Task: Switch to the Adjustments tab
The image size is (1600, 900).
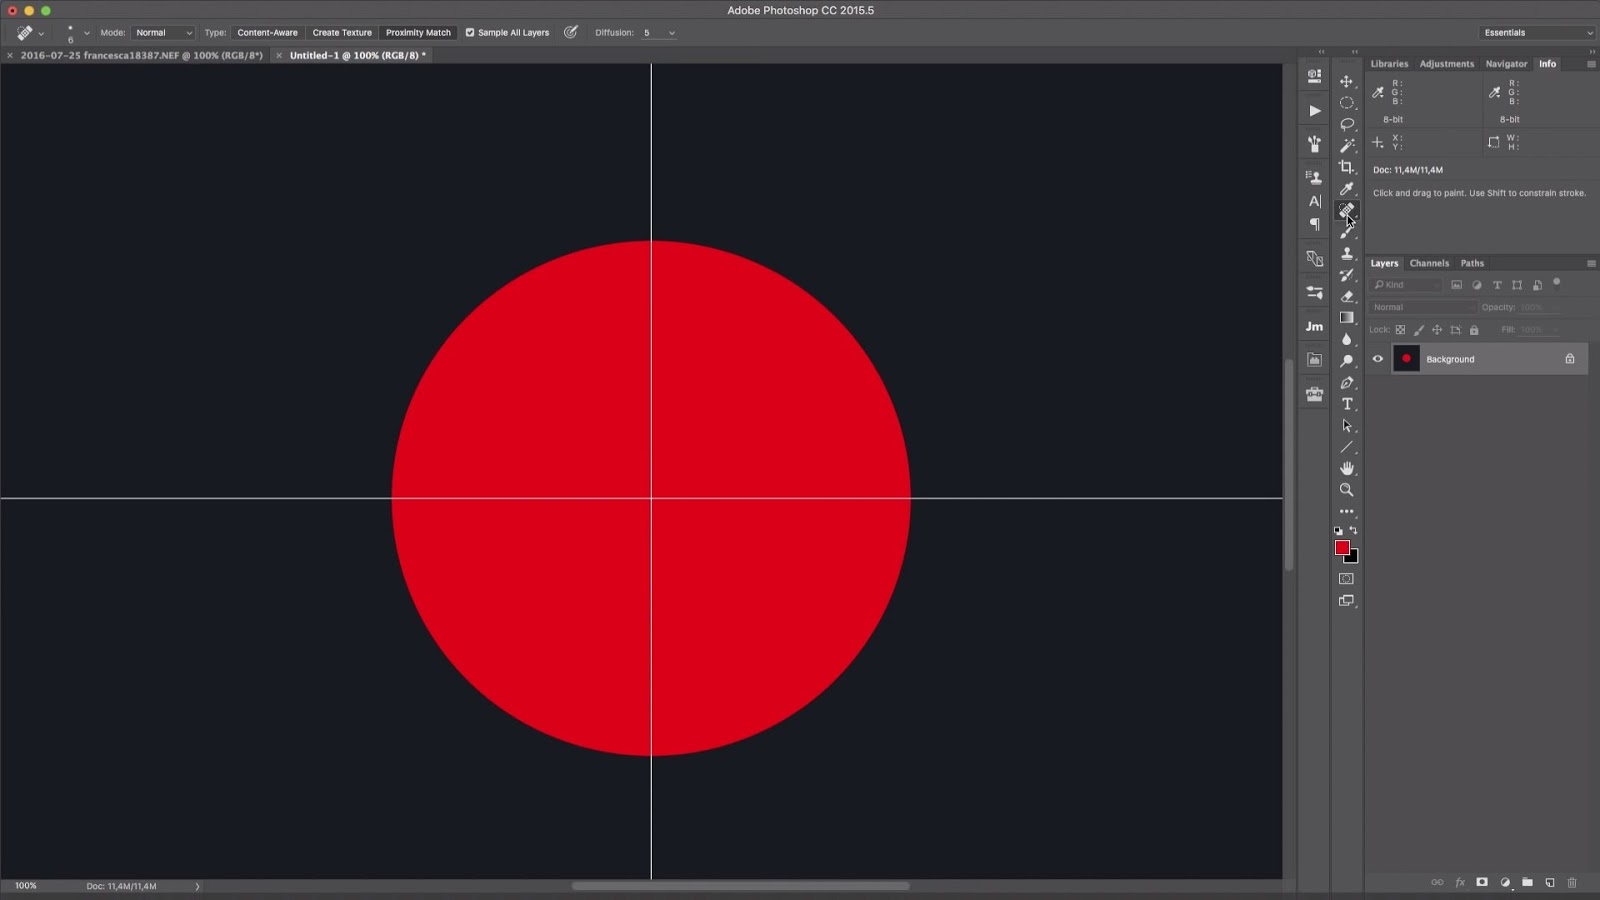Action: [1447, 64]
